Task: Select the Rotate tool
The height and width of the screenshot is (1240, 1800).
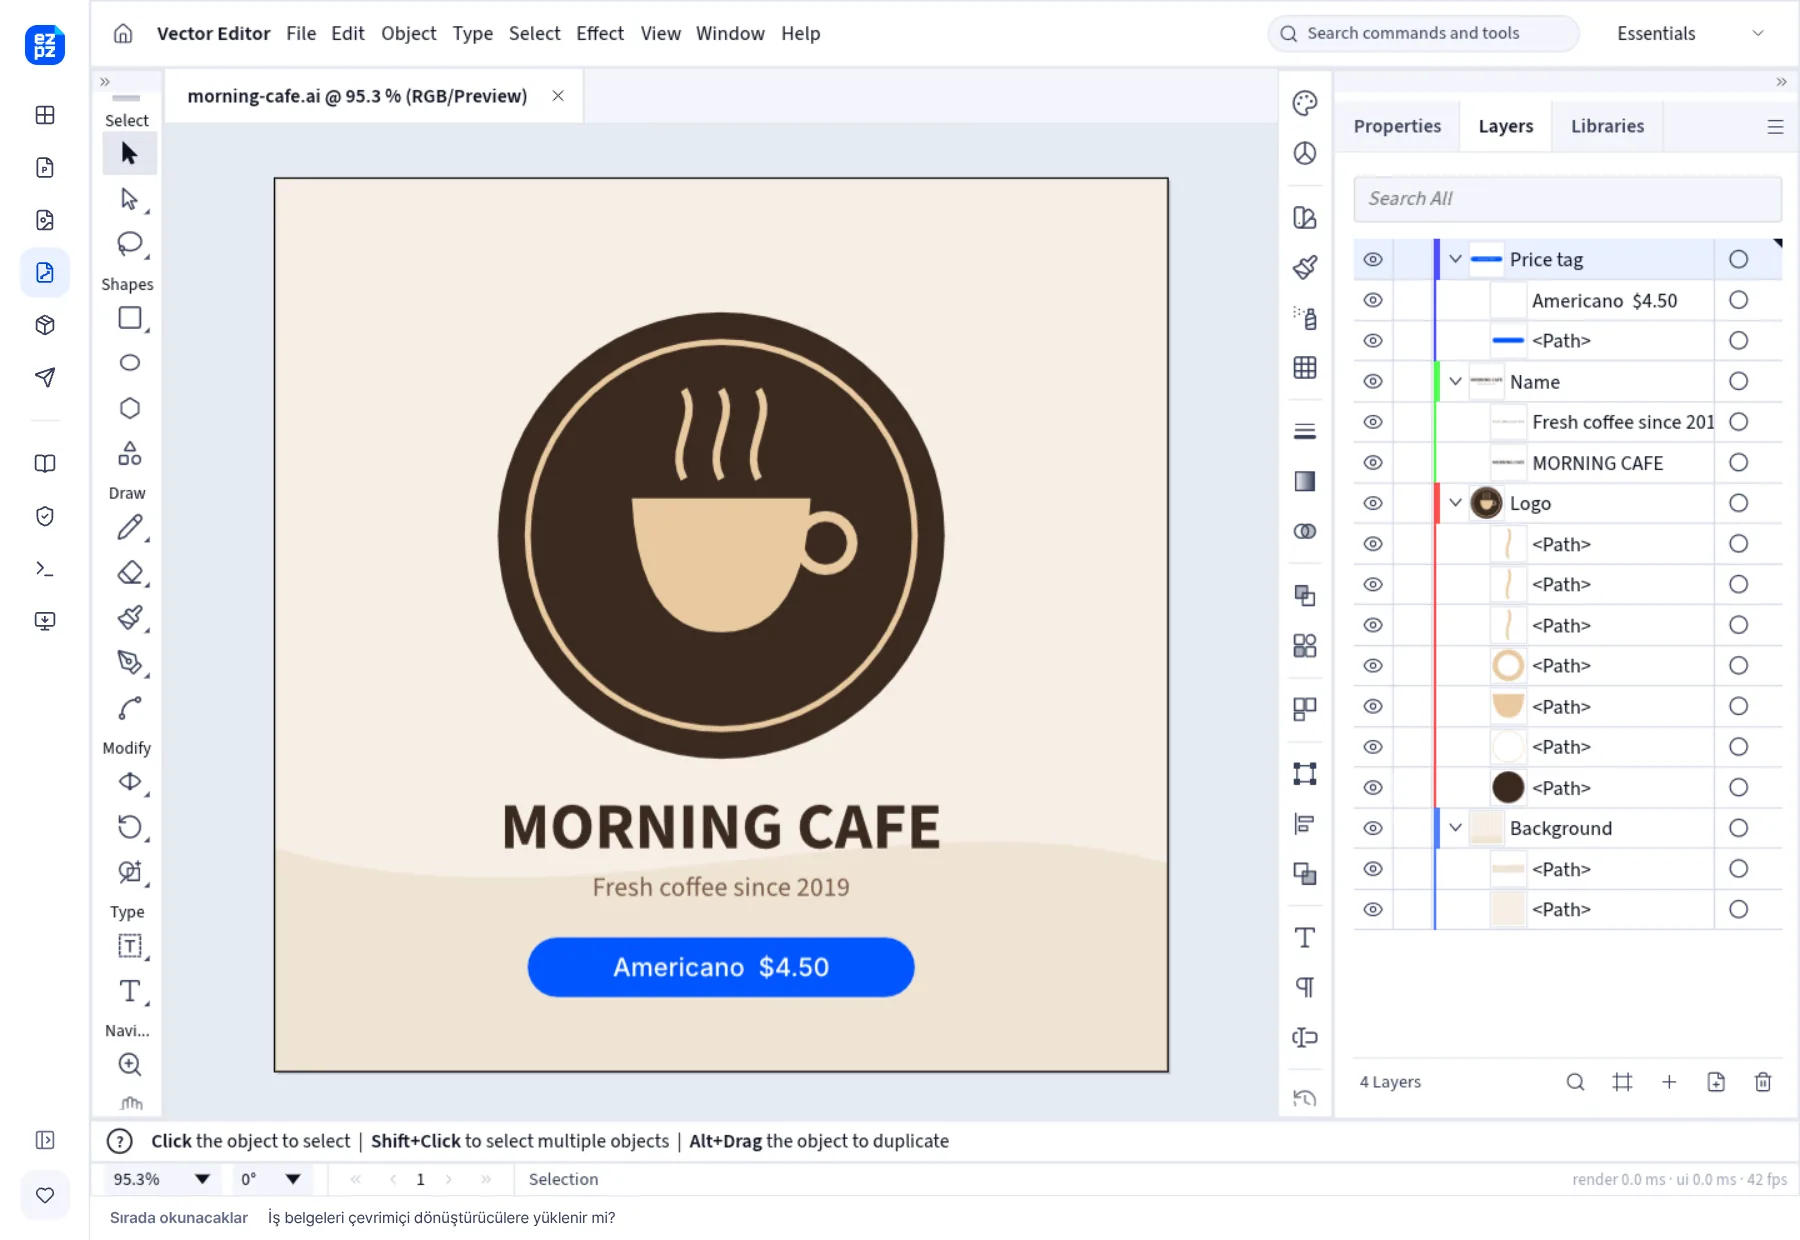Action: pyautogui.click(x=129, y=827)
